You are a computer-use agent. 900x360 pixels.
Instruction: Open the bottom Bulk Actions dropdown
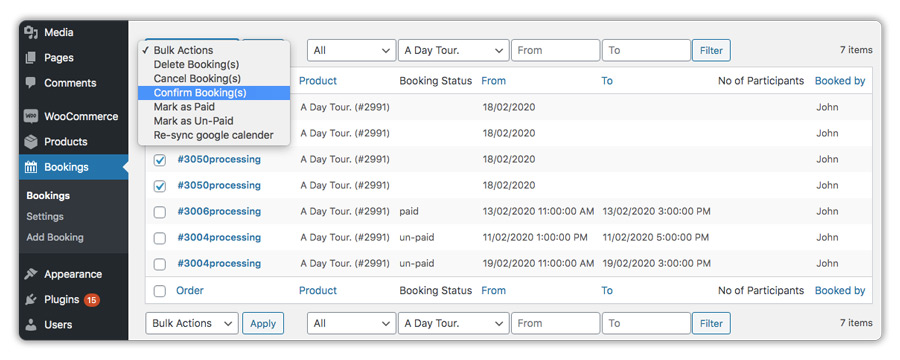click(192, 323)
